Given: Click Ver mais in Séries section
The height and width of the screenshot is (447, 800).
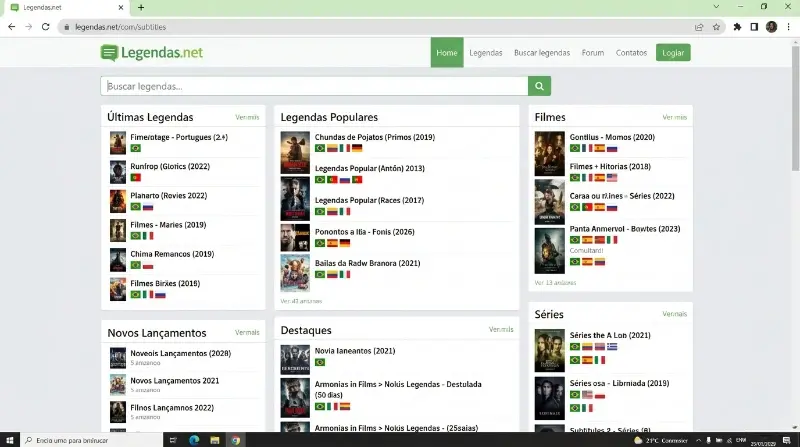Looking at the screenshot, I should 674,314.
